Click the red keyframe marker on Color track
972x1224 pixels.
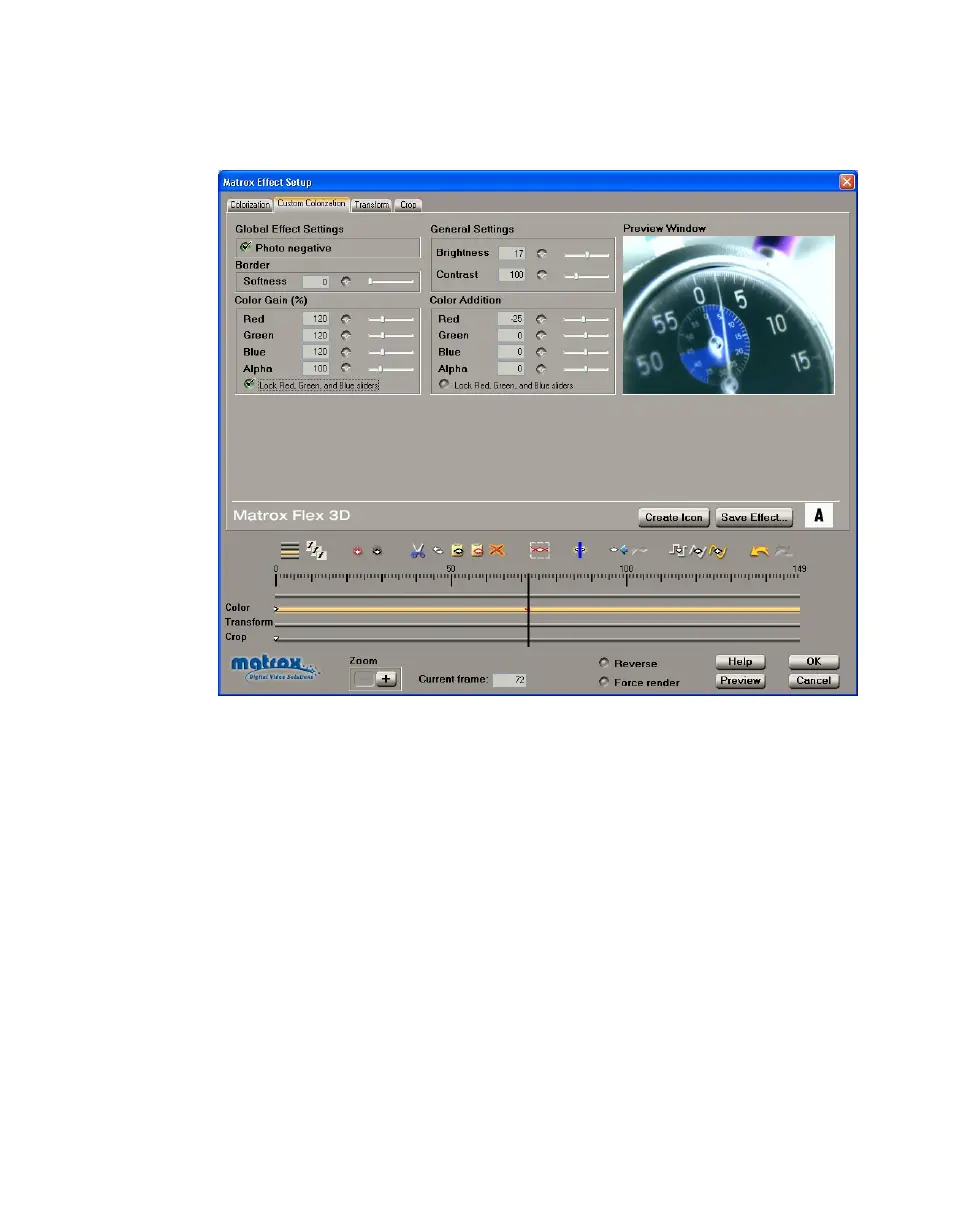point(527,609)
